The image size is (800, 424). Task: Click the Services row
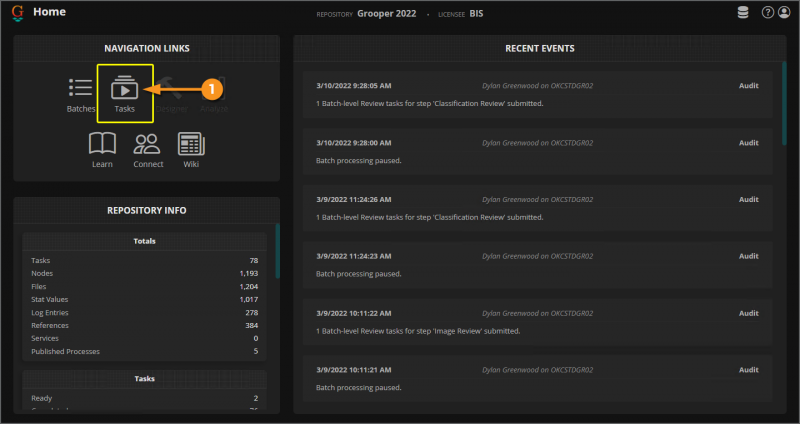pyautogui.click(x=144, y=338)
